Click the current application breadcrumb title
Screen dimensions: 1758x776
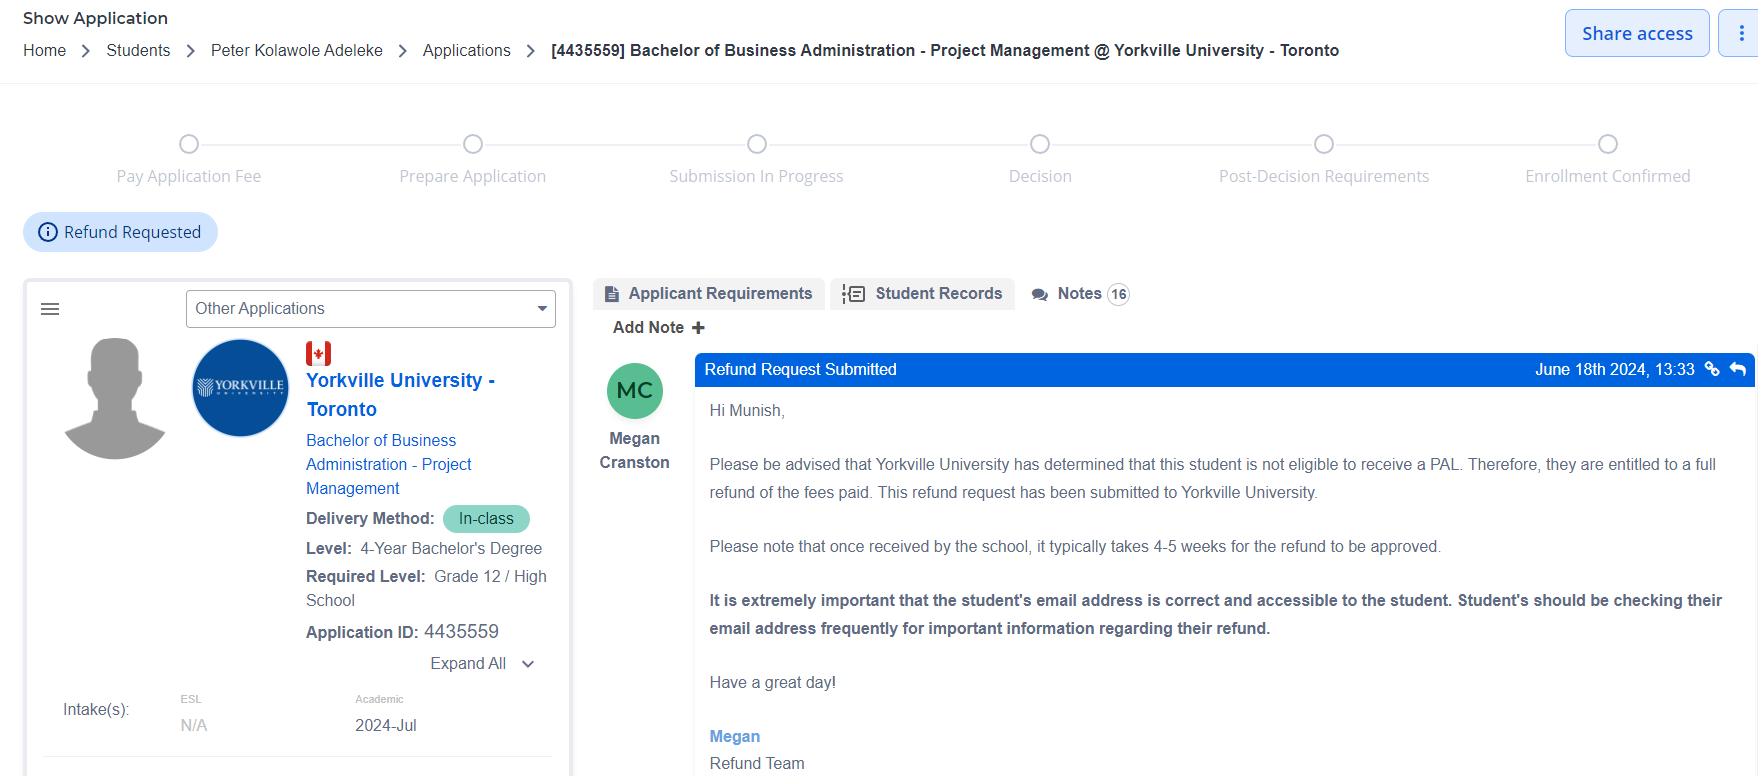pos(945,51)
